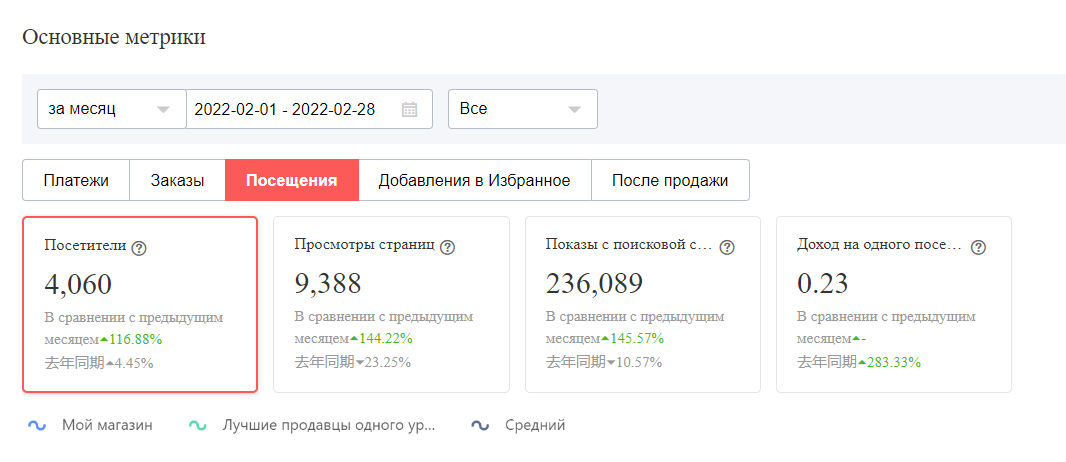The width and height of the screenshot is (1066, 462).
Task: Expand the Все filter dropdown
Action: coord(523,109)
